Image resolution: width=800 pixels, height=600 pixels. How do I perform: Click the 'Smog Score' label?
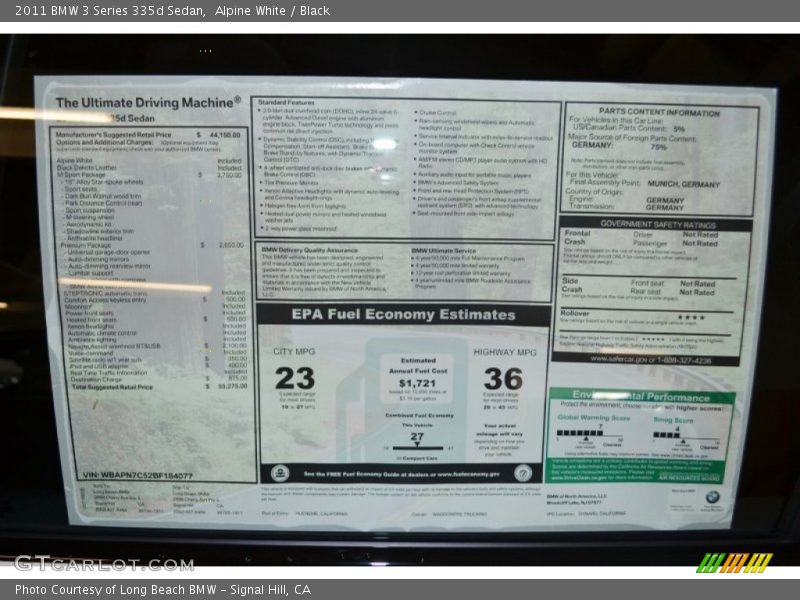click(673, 420)
